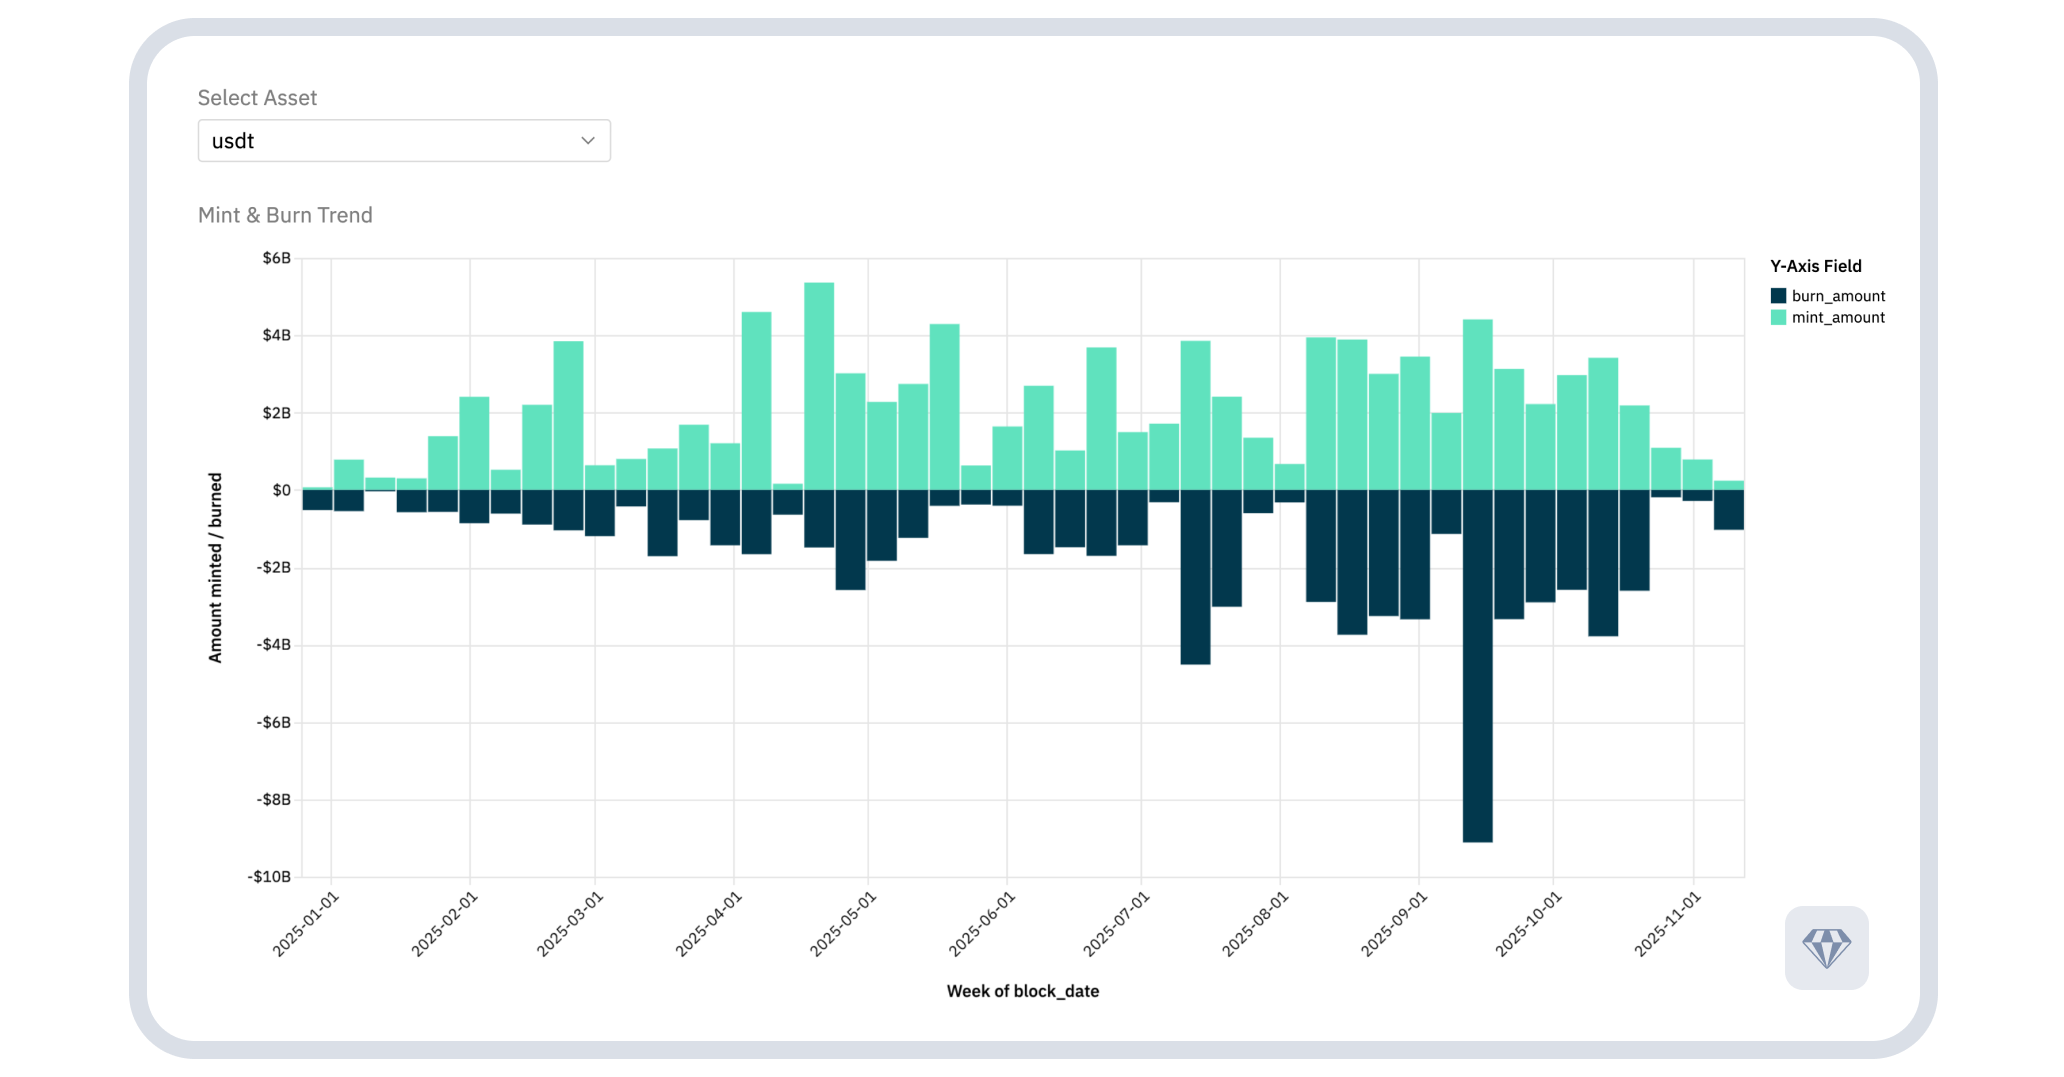The image size is (2064, 1077).
Task: Click the 2025-05-01 x-axis date label
Action: click(843, 924)
